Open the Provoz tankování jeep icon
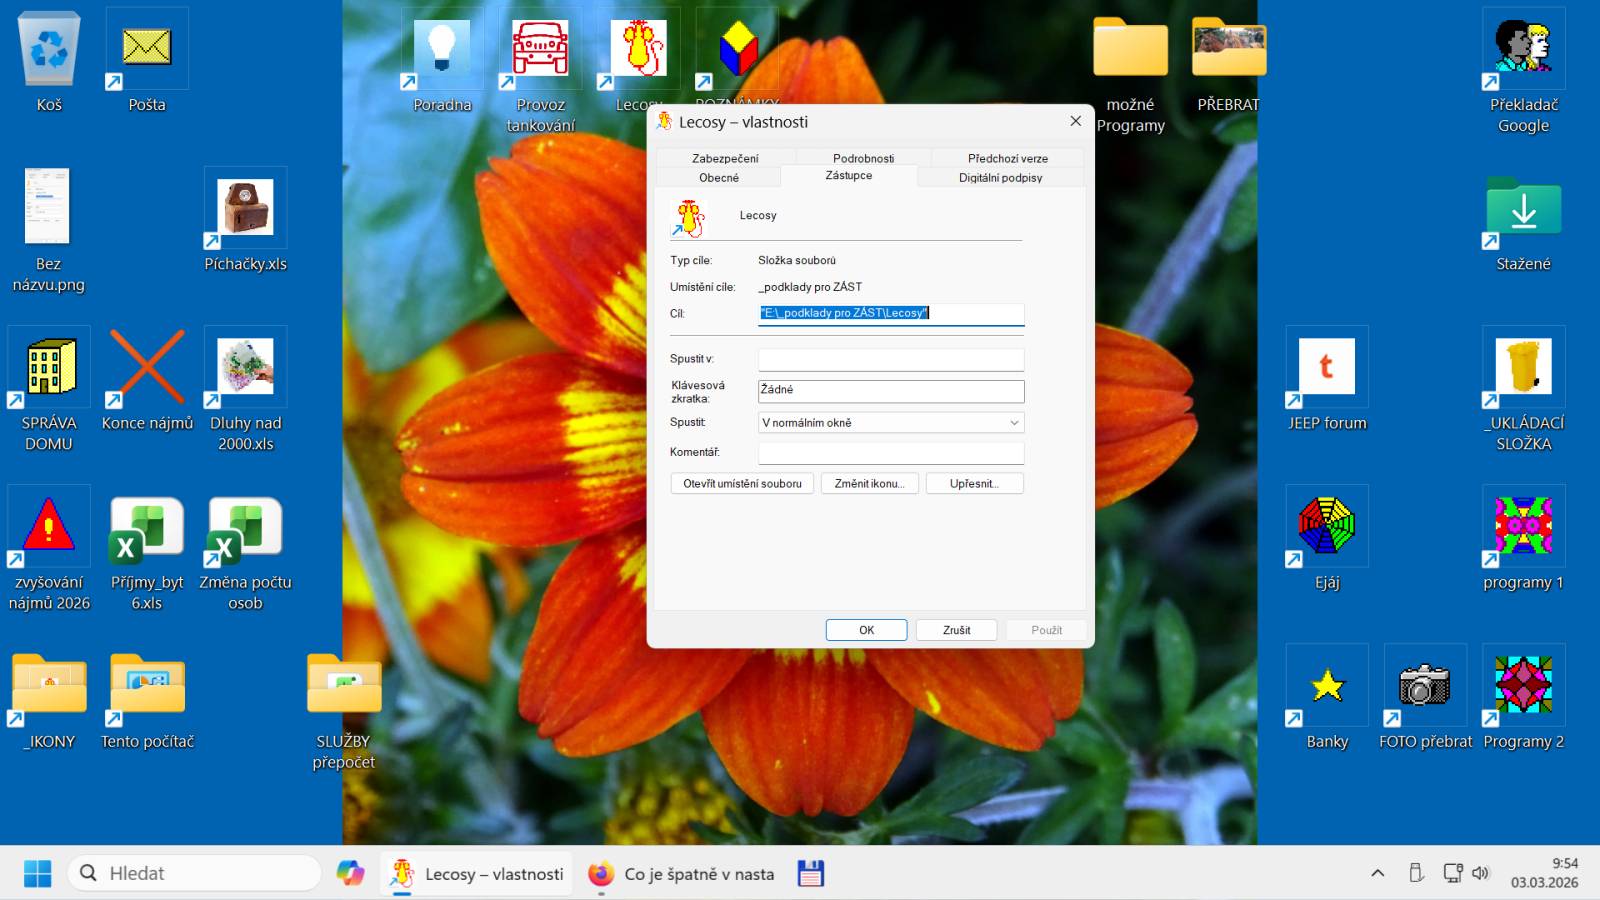This screenshot has height=900, width=1600. pos(540,48)
